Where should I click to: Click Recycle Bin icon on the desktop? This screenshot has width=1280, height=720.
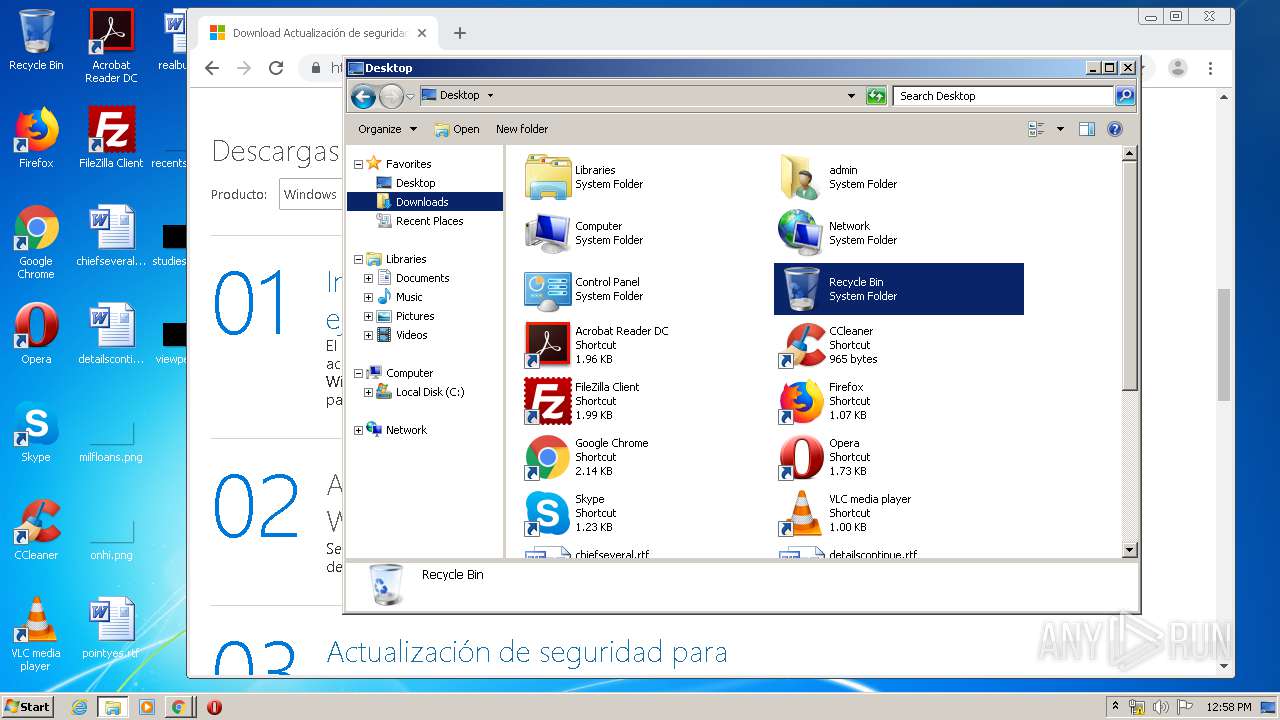[x=36, y=40]
